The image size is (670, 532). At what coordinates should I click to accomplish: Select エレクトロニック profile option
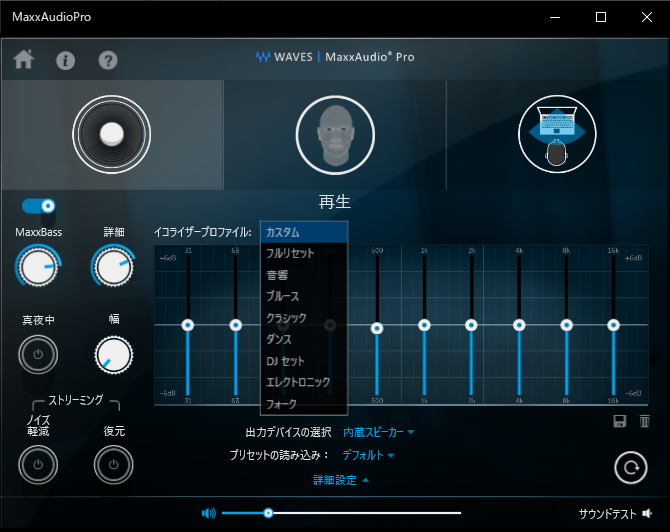coord(304,382)
